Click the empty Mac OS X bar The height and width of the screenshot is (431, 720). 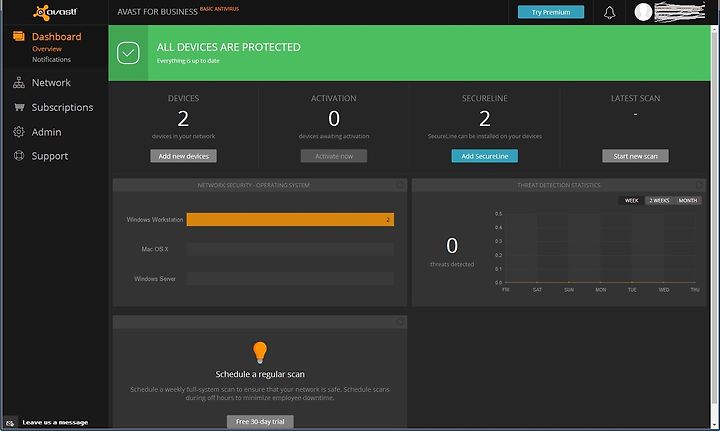[290, 249]
